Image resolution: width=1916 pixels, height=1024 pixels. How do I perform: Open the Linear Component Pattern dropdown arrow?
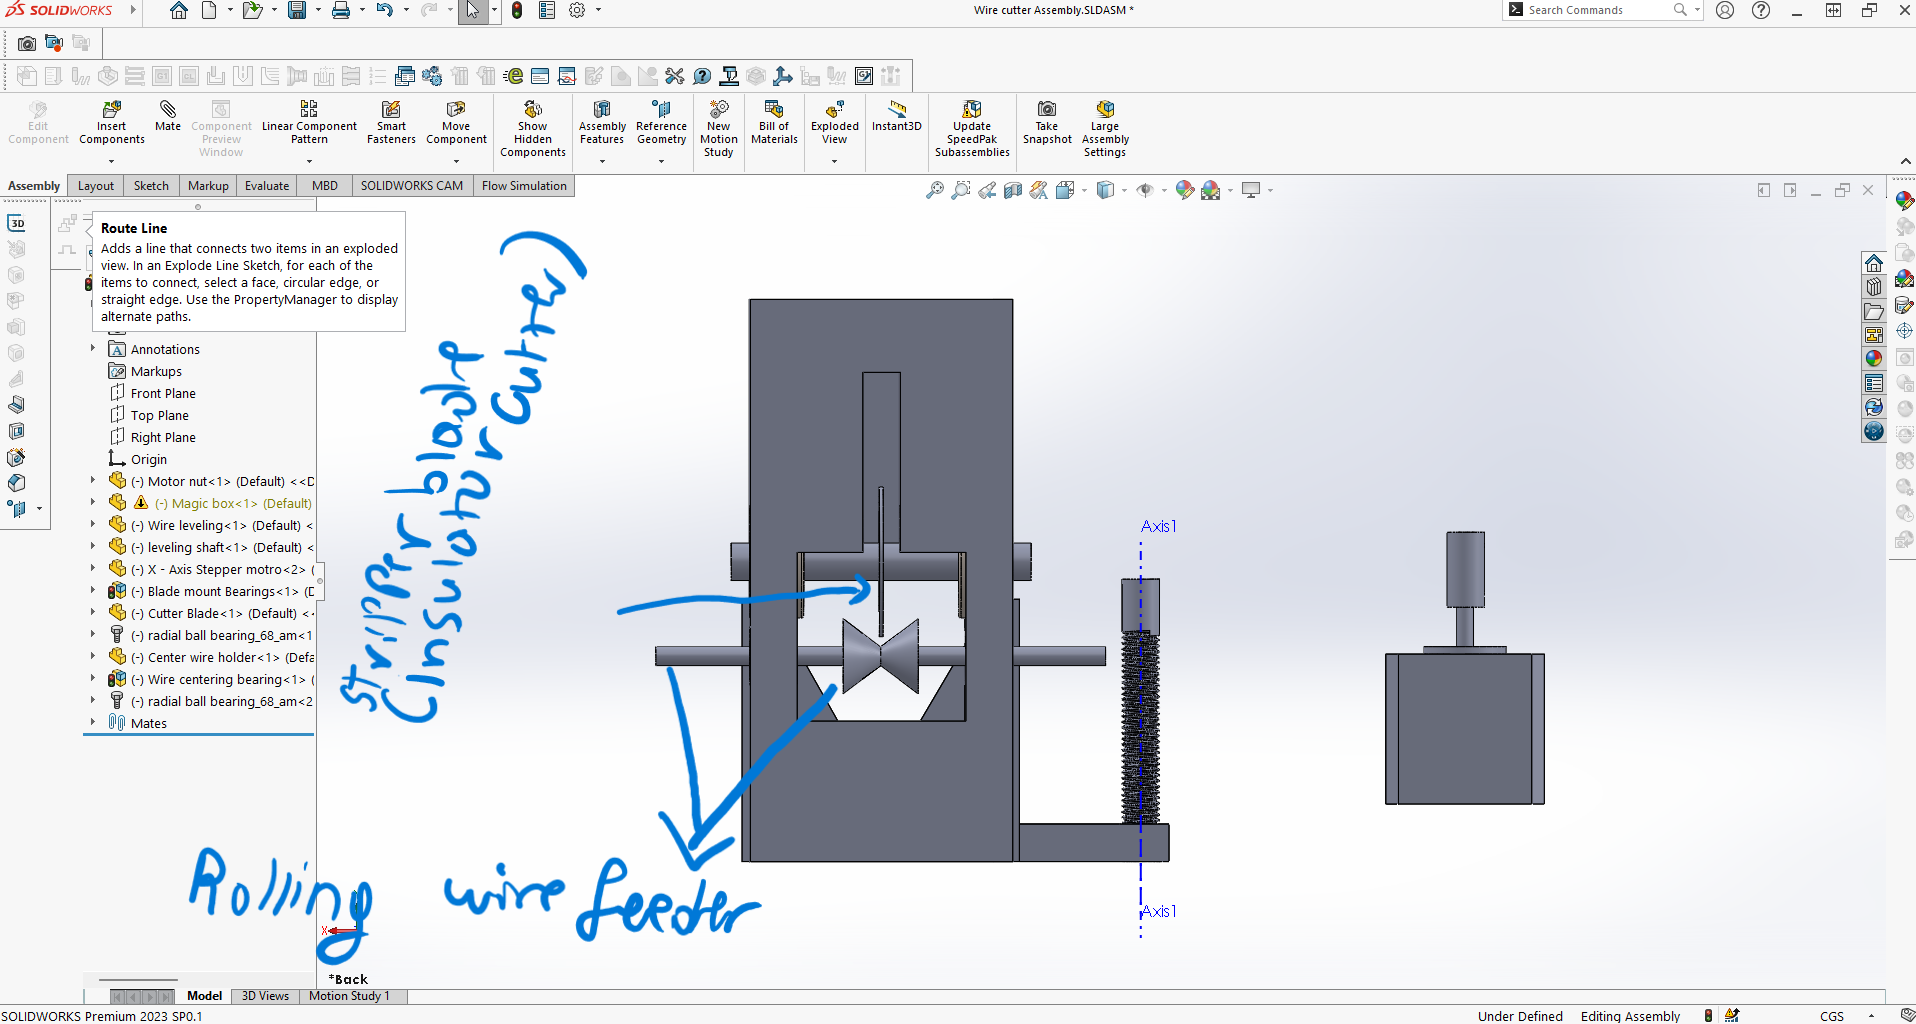(x=309, y=161)
